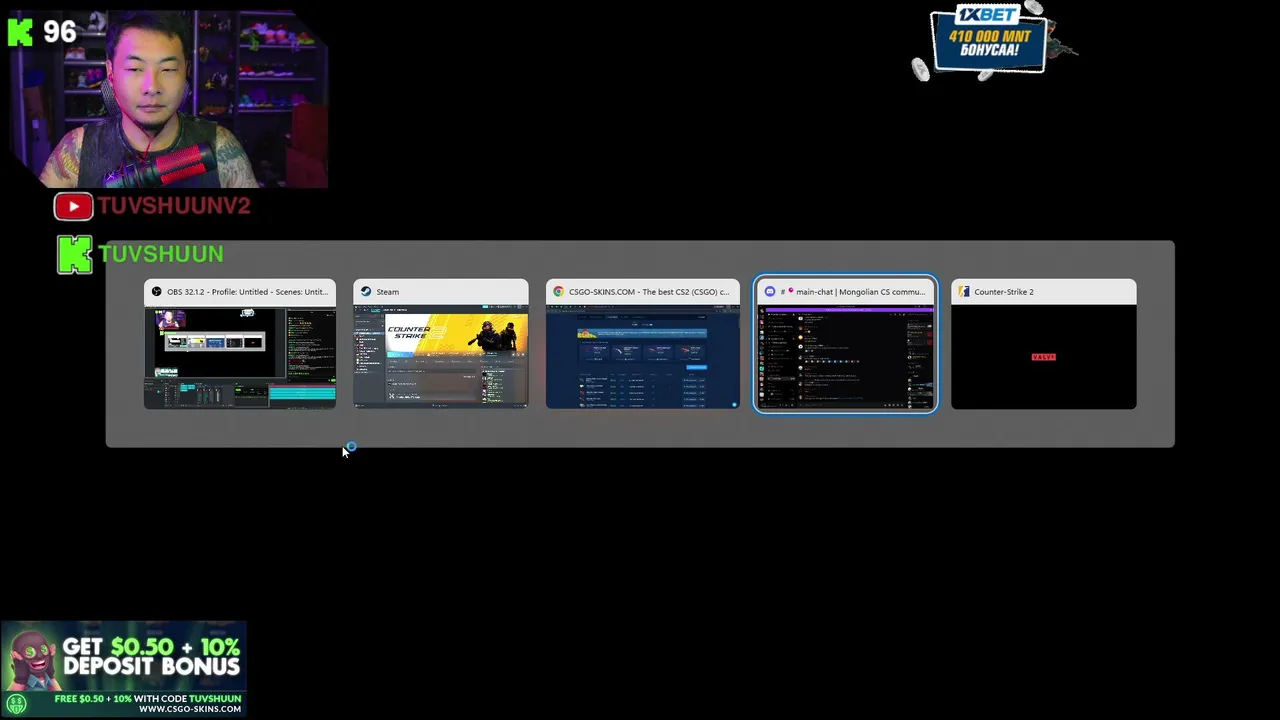Click the TUVSHUUNV2 channel name text
Image resolution: width=1280 pixels, height=720 pixels.
tap(174, 206)
